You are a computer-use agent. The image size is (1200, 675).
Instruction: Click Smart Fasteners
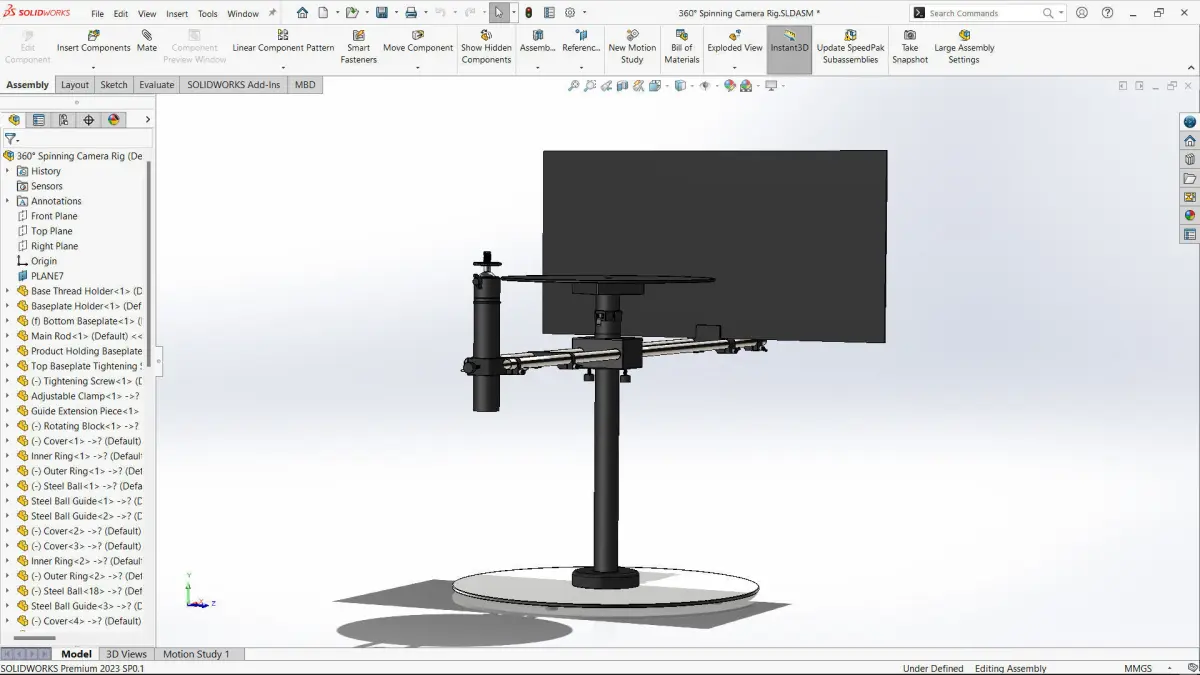click(x=358, y=47)
